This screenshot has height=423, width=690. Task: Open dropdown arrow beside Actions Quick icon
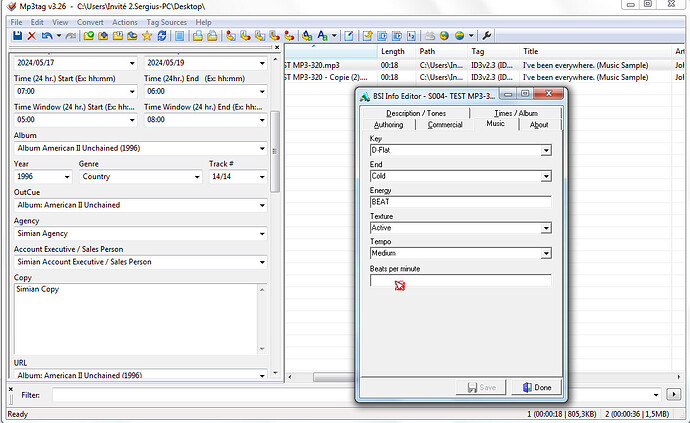[x=334, y=36]
